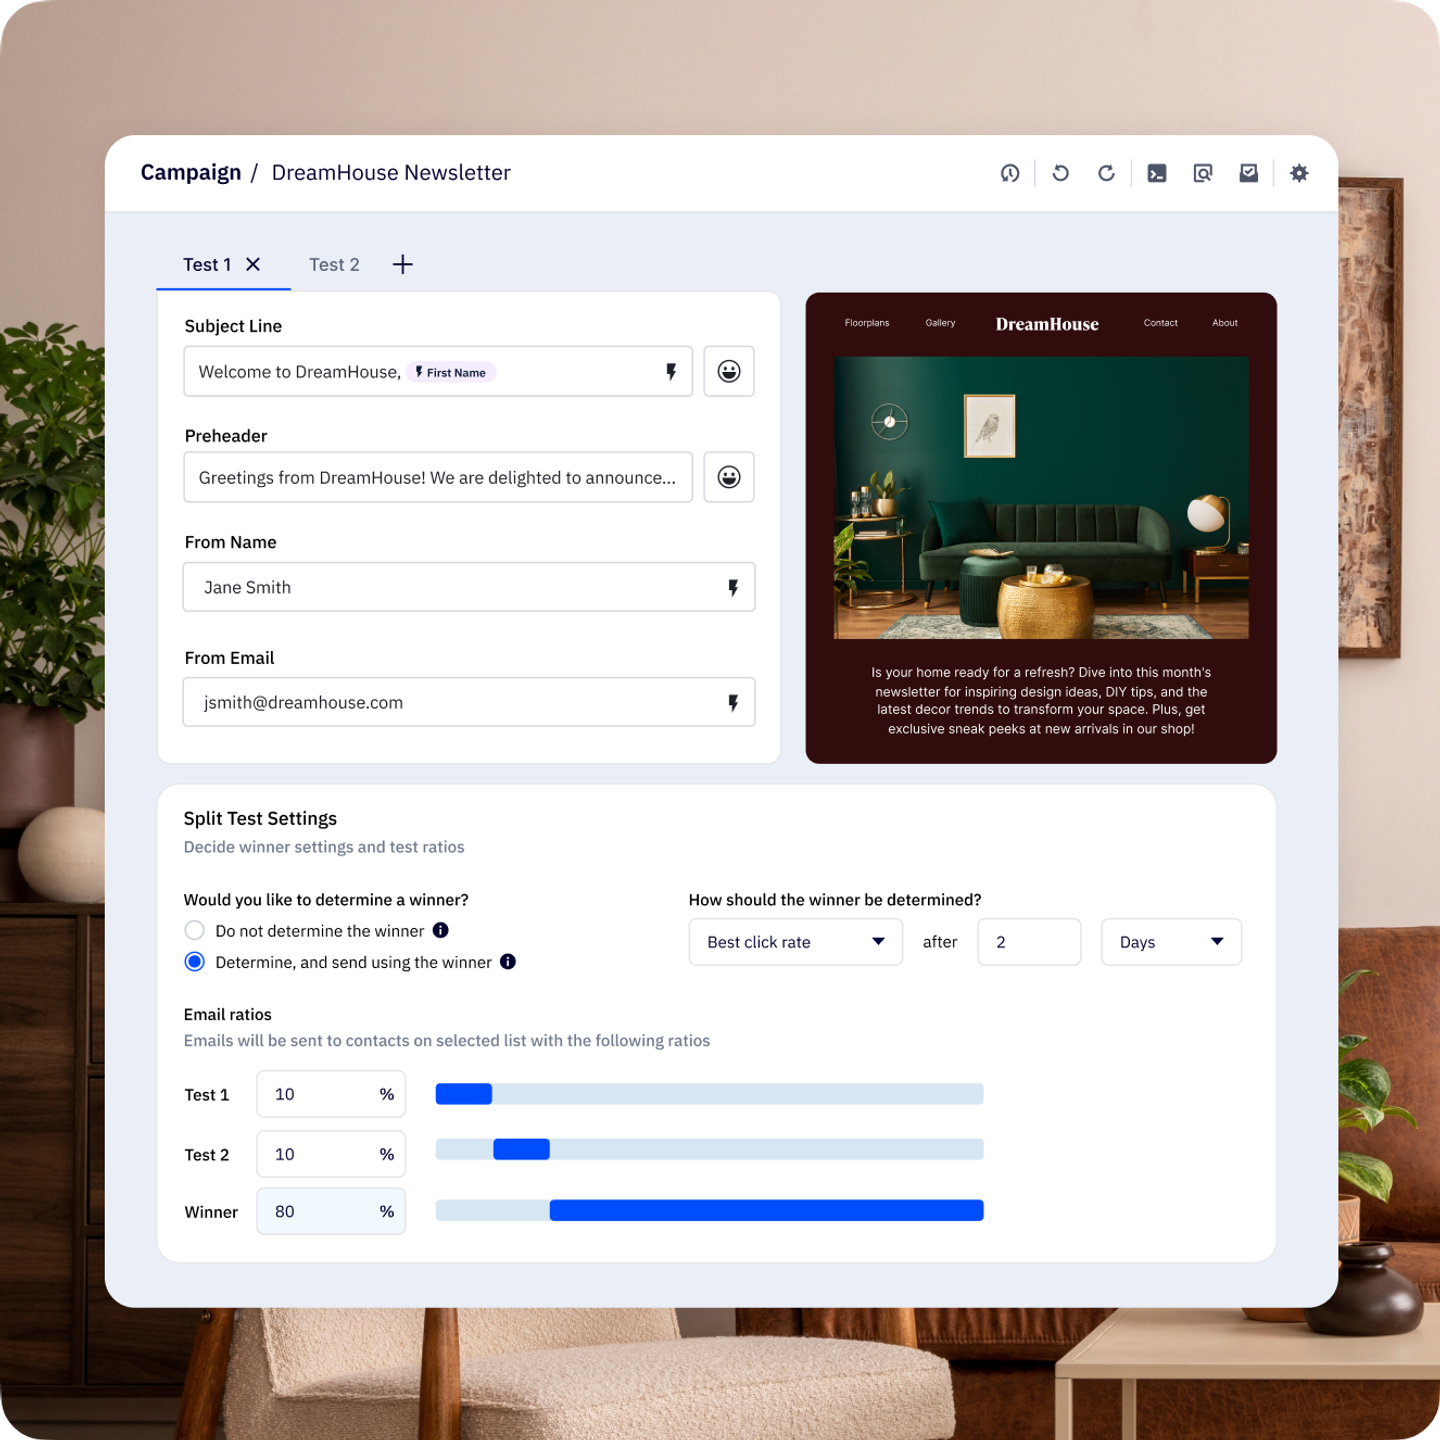Select "Determine, and send using the winner"
The image size is (1440, 1440).
[x=194, y=962]
